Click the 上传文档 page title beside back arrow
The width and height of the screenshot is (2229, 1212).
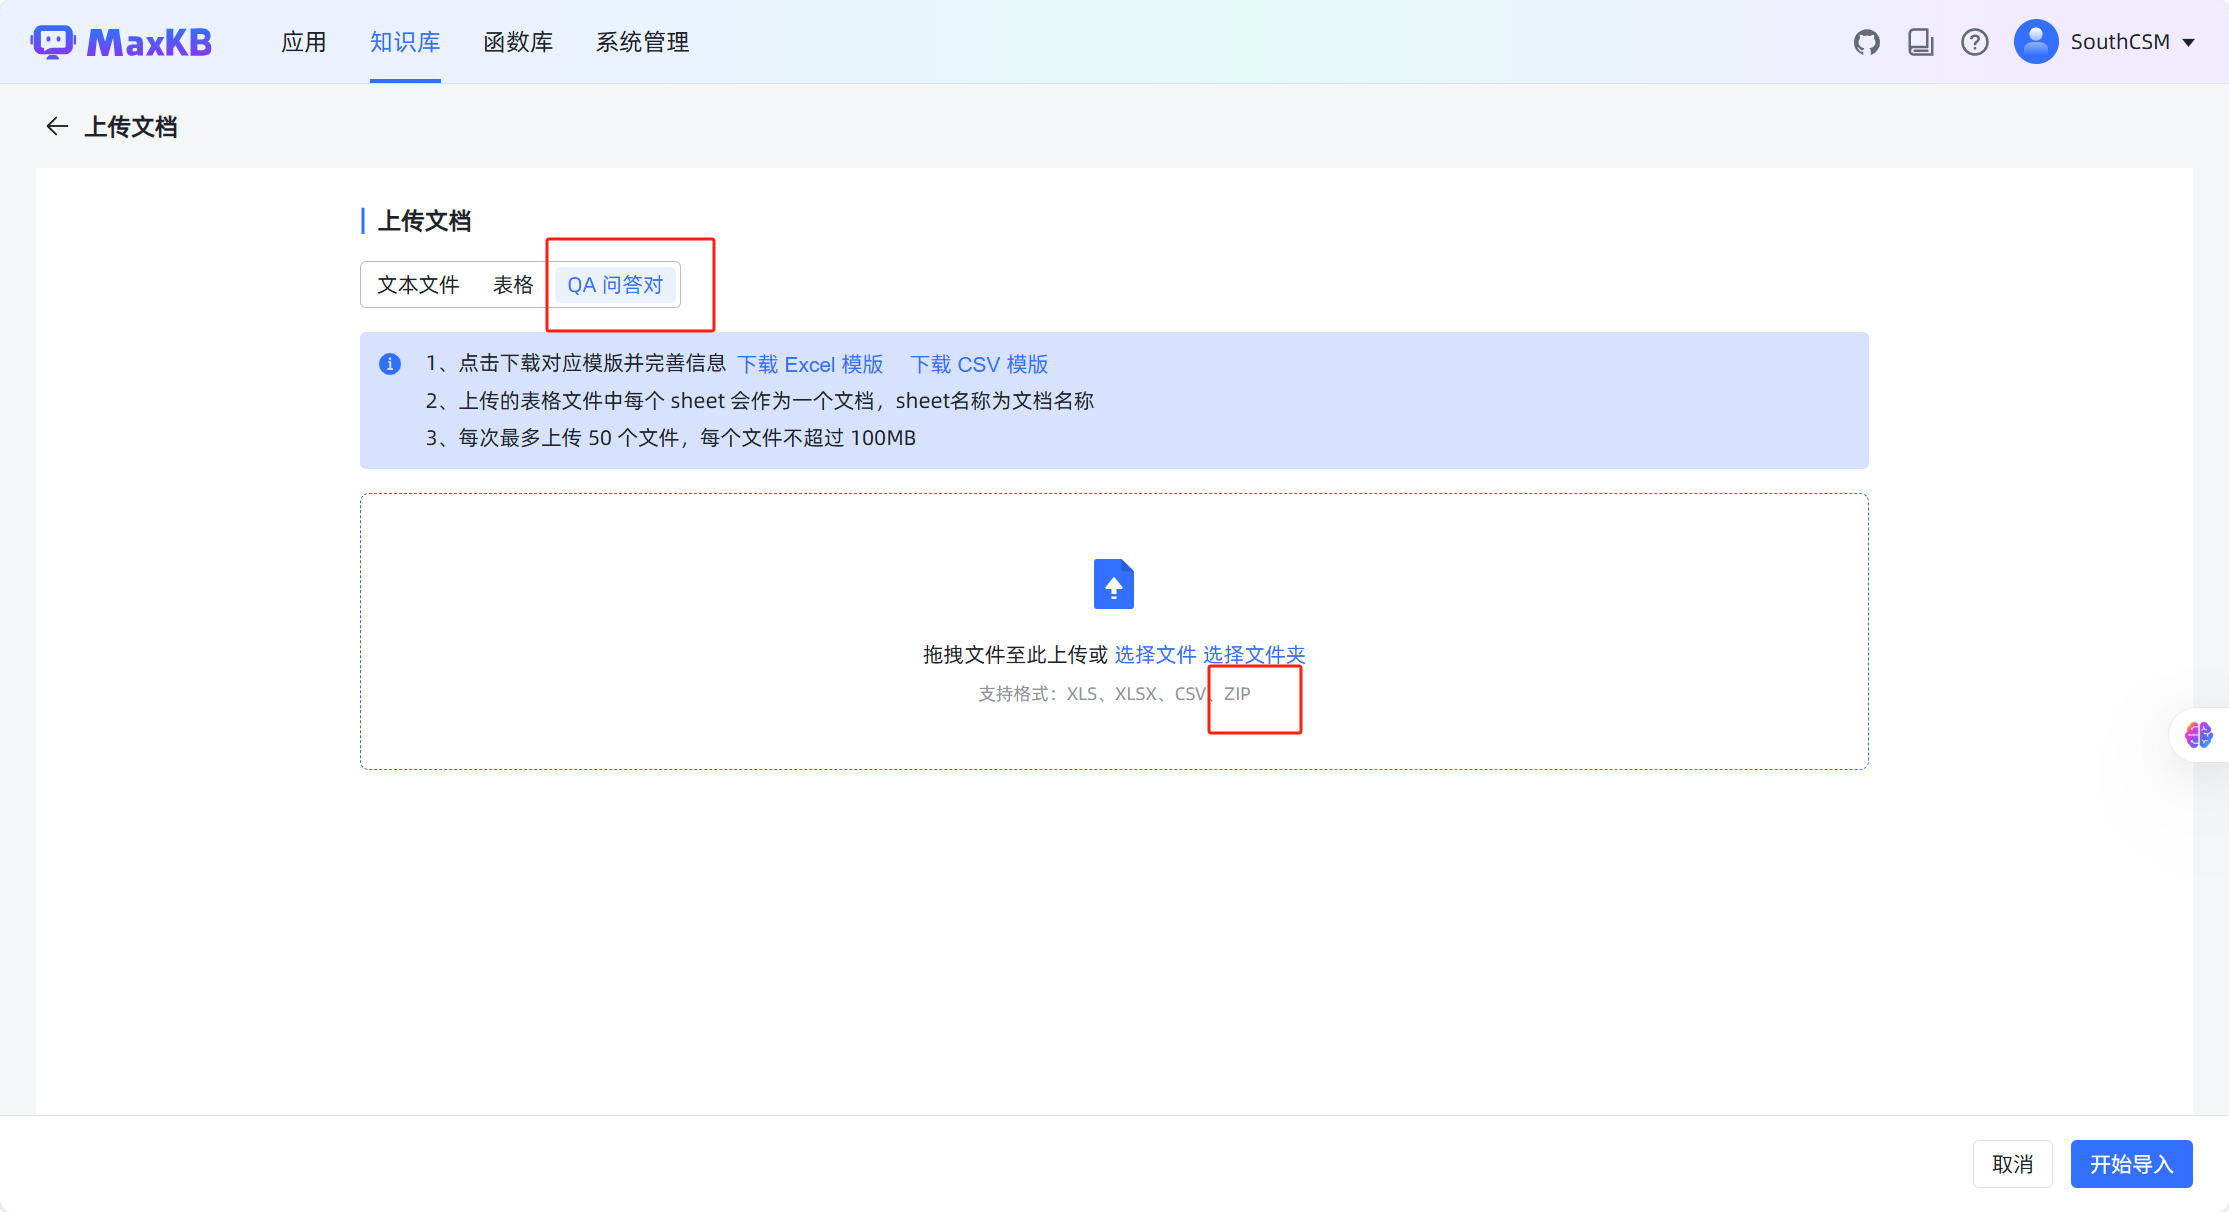click(x=131, y=127)
